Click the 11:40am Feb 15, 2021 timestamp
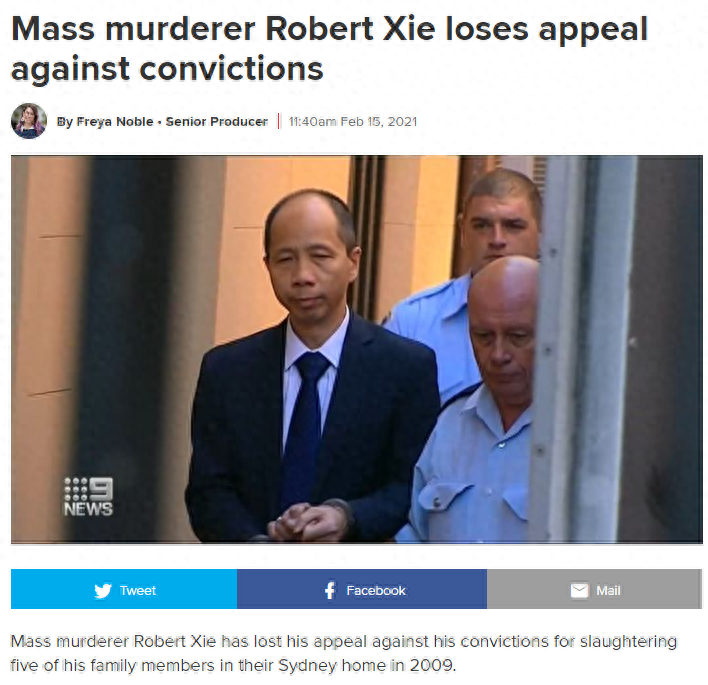This screenshot has width=708, height=685. [x=353, y=122]
